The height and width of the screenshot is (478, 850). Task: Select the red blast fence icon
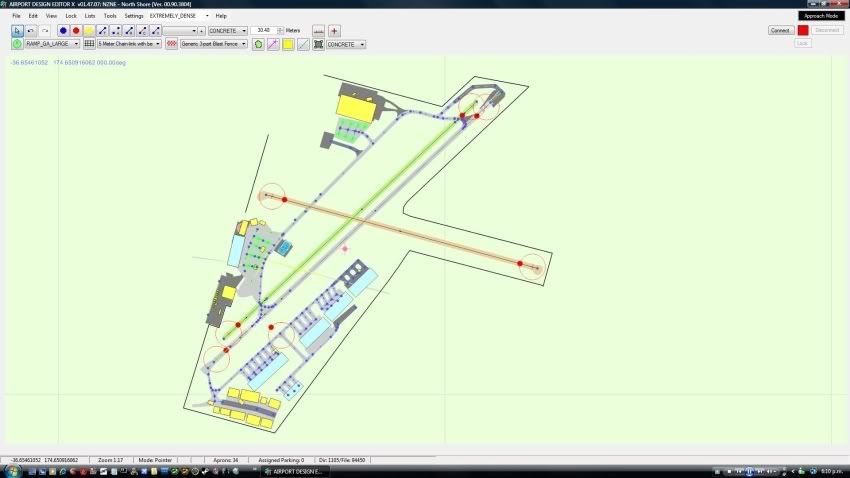(171, 45)
